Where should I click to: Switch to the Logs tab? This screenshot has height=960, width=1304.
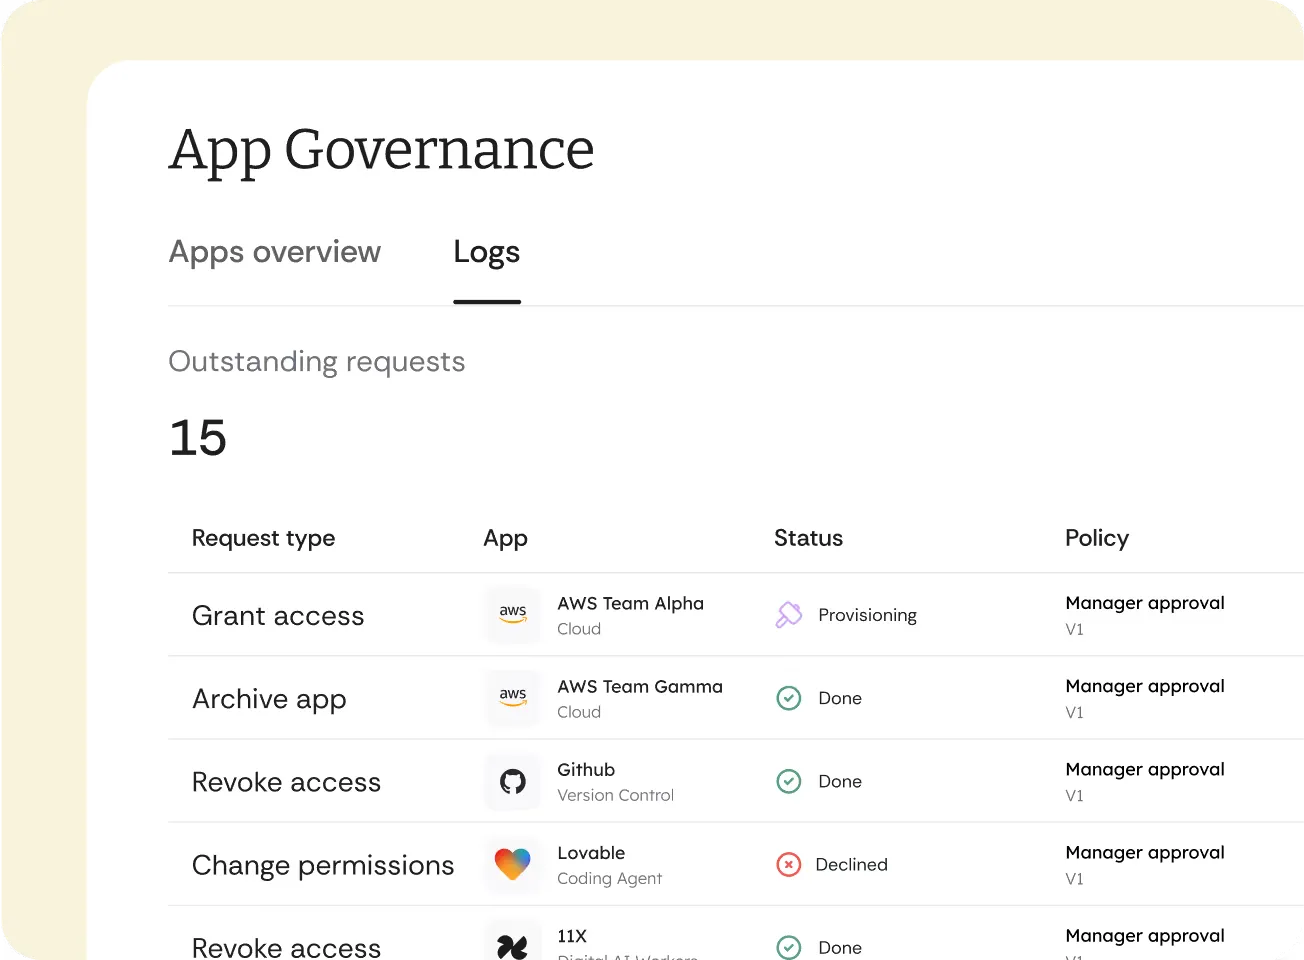487,252
